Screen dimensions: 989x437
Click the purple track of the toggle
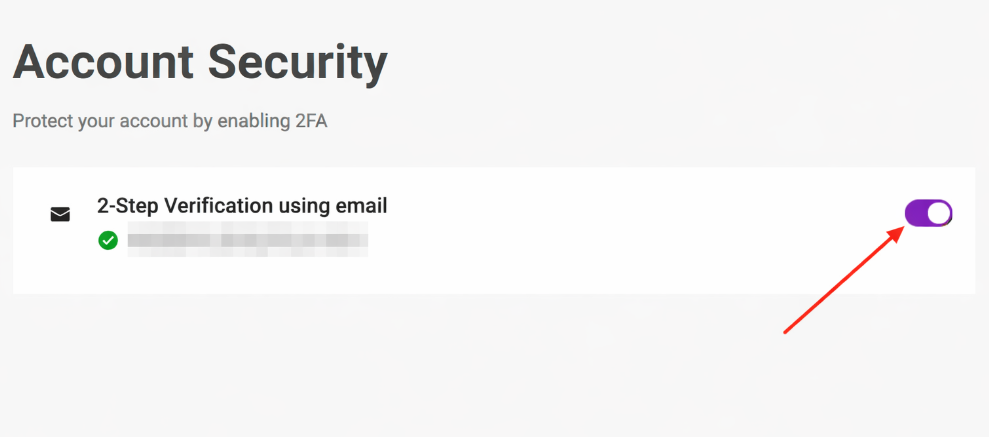(917, 213)
